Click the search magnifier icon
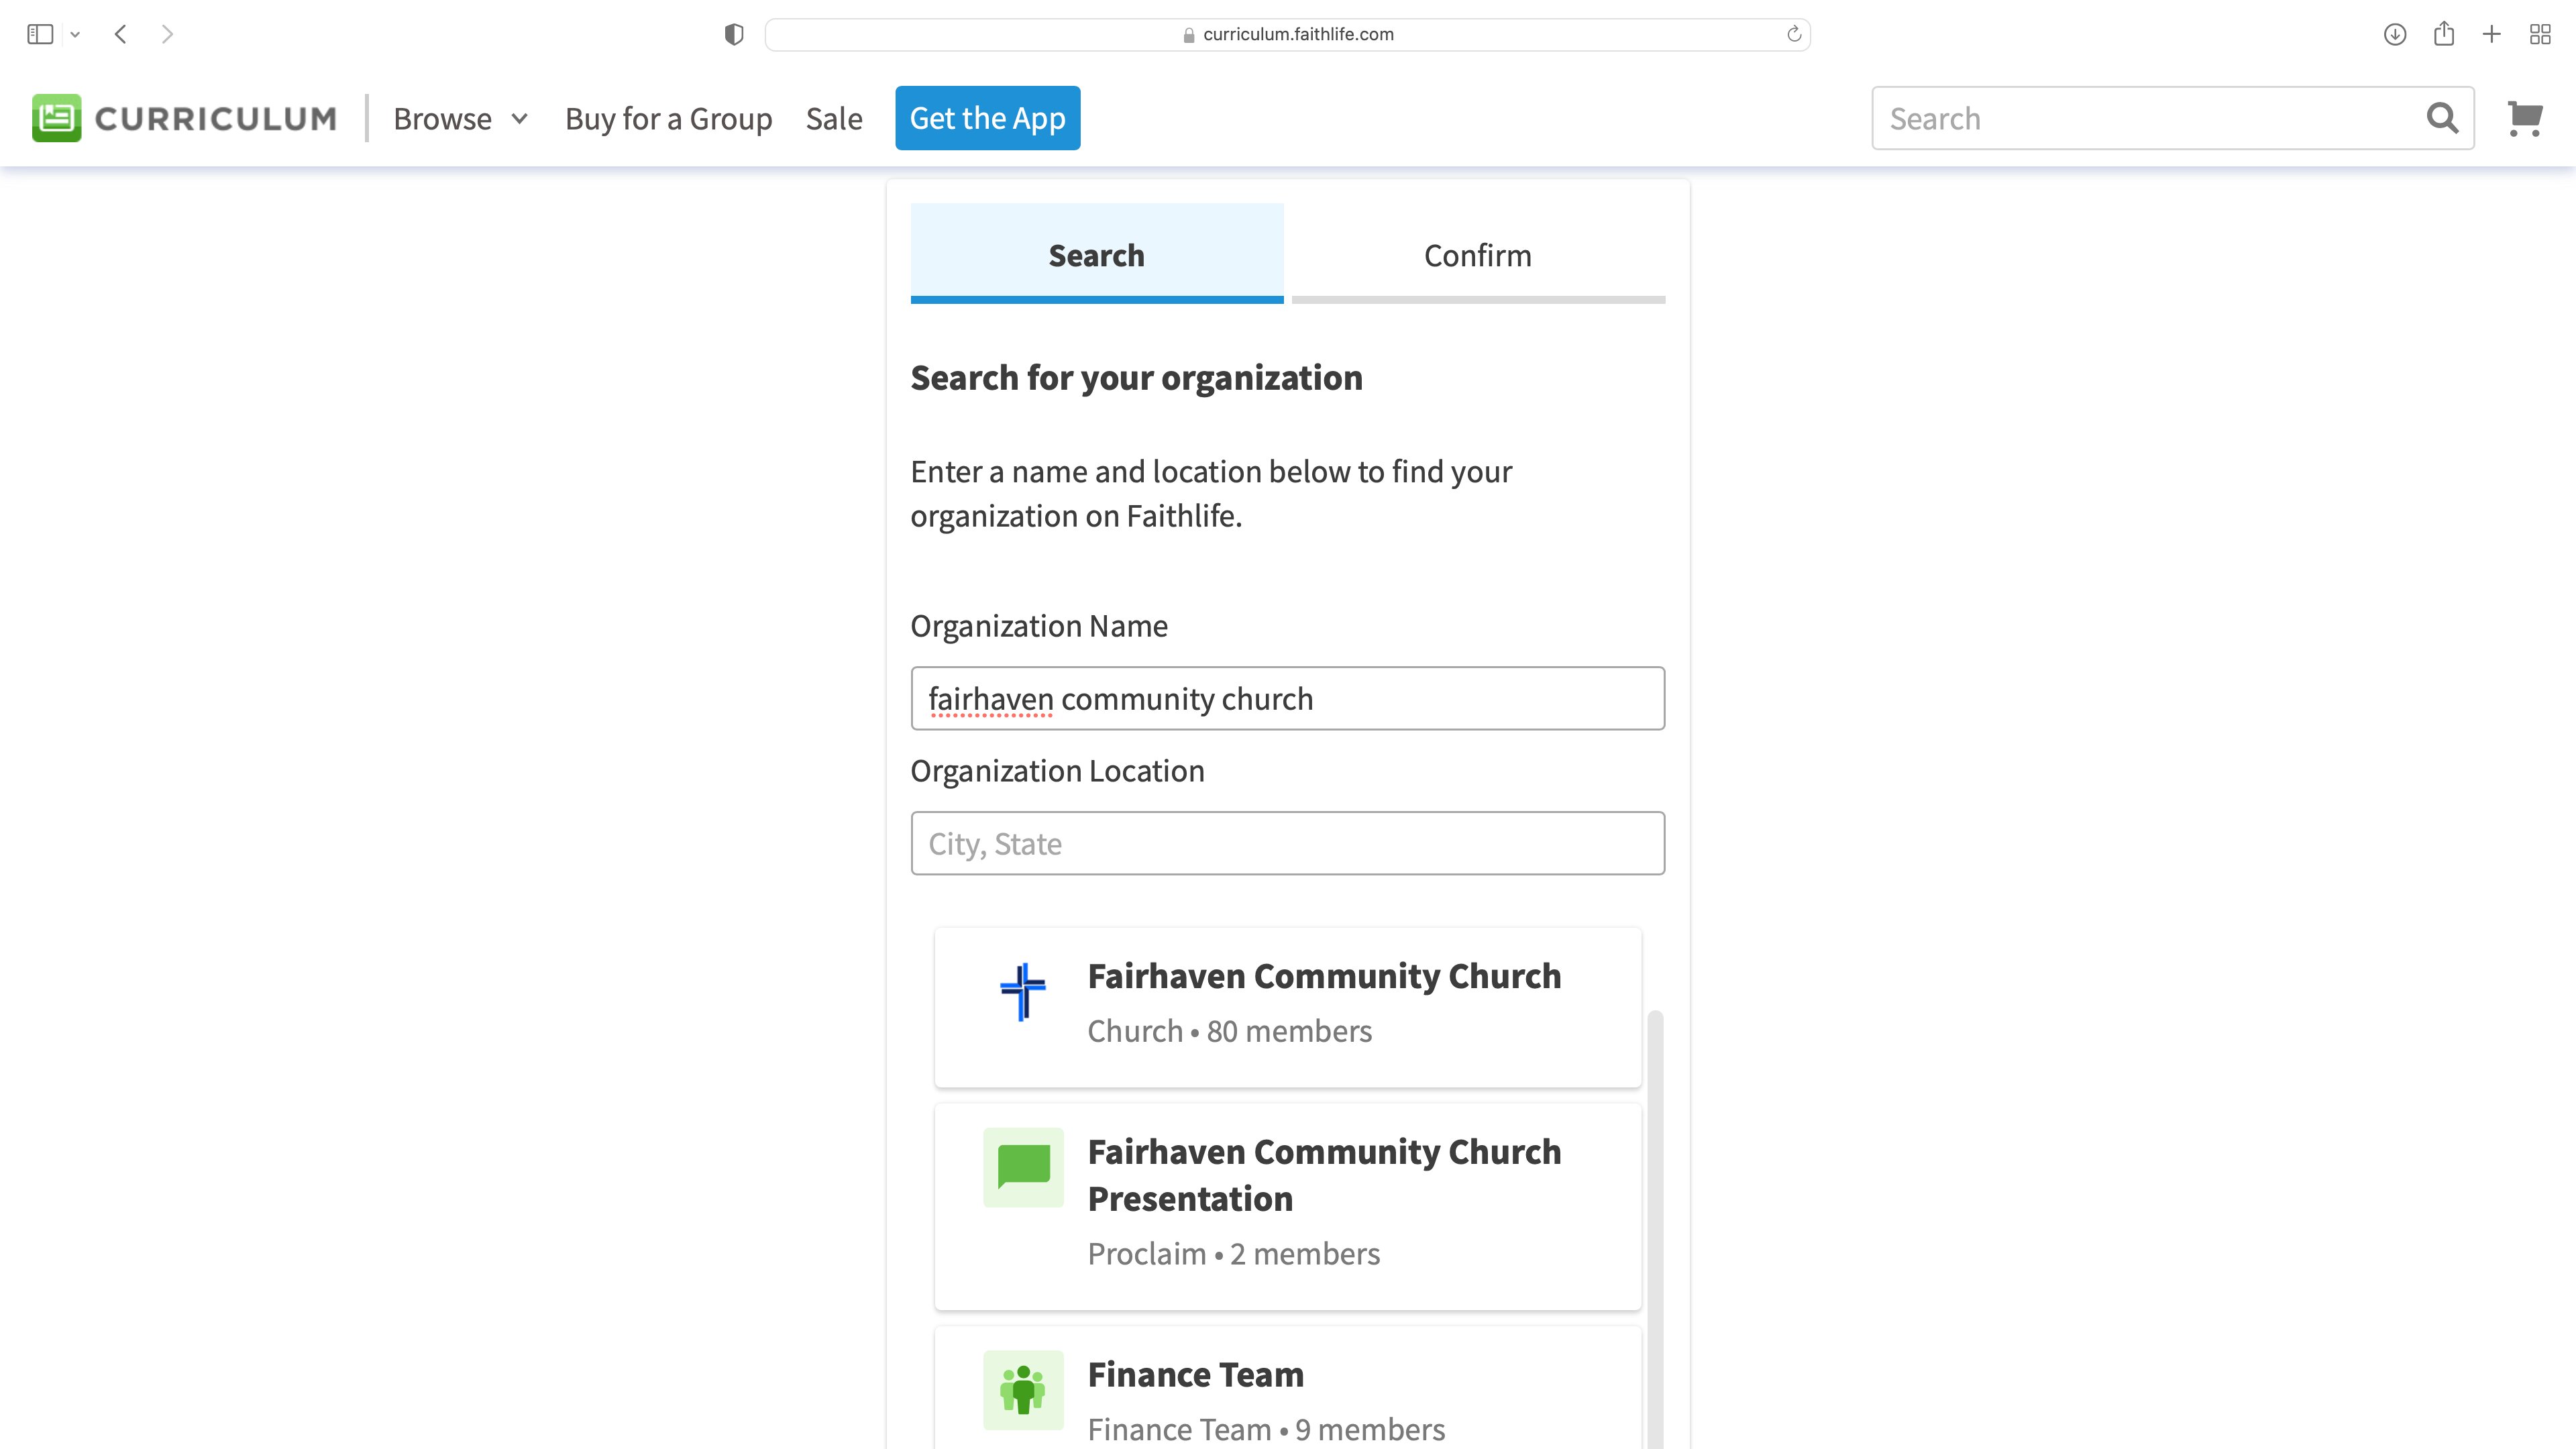This screenshot has width=2576, height=1449. click(2442, 118)
